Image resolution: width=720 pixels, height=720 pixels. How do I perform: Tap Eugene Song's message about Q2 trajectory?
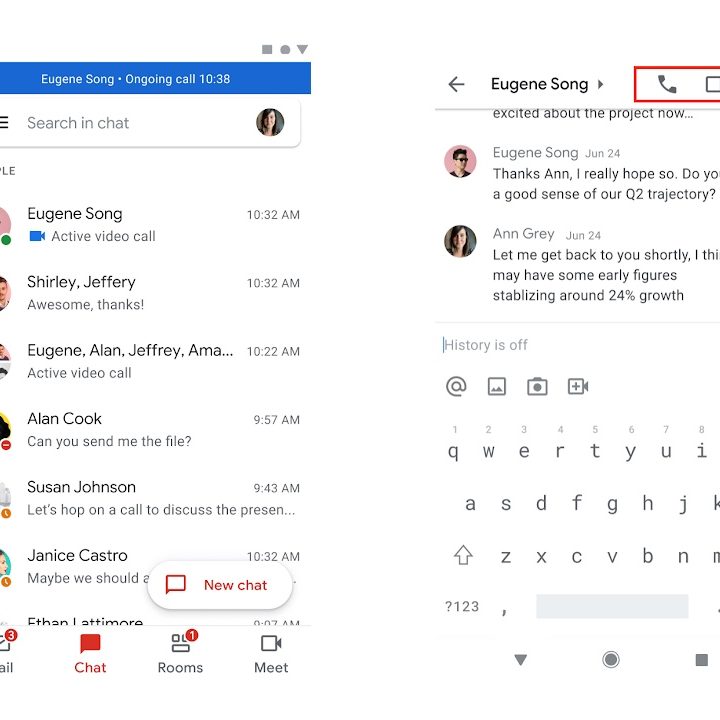(x=606, y=184)
